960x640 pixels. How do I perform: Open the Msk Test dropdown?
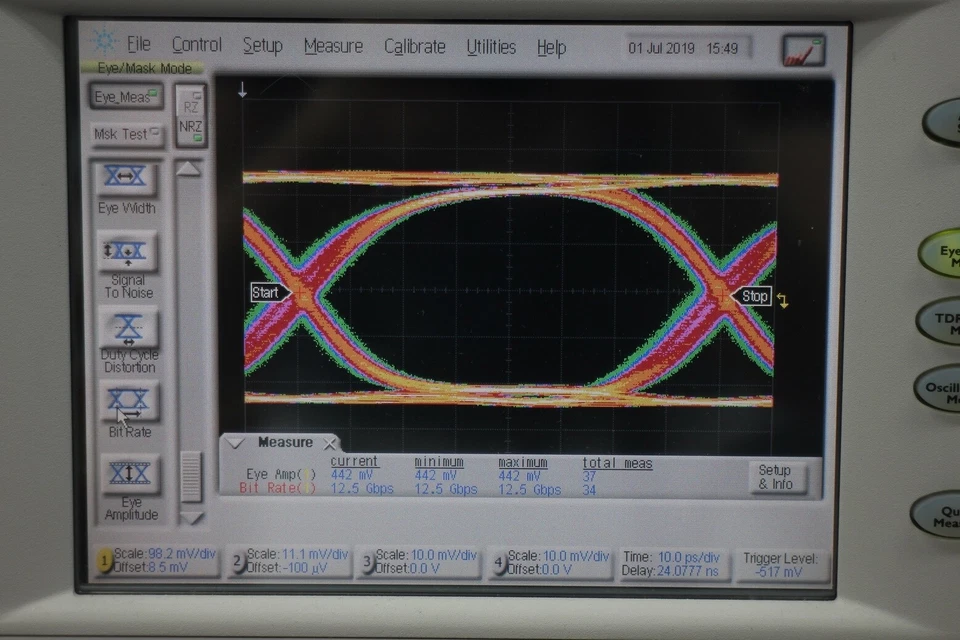click(x=125, y=133)
